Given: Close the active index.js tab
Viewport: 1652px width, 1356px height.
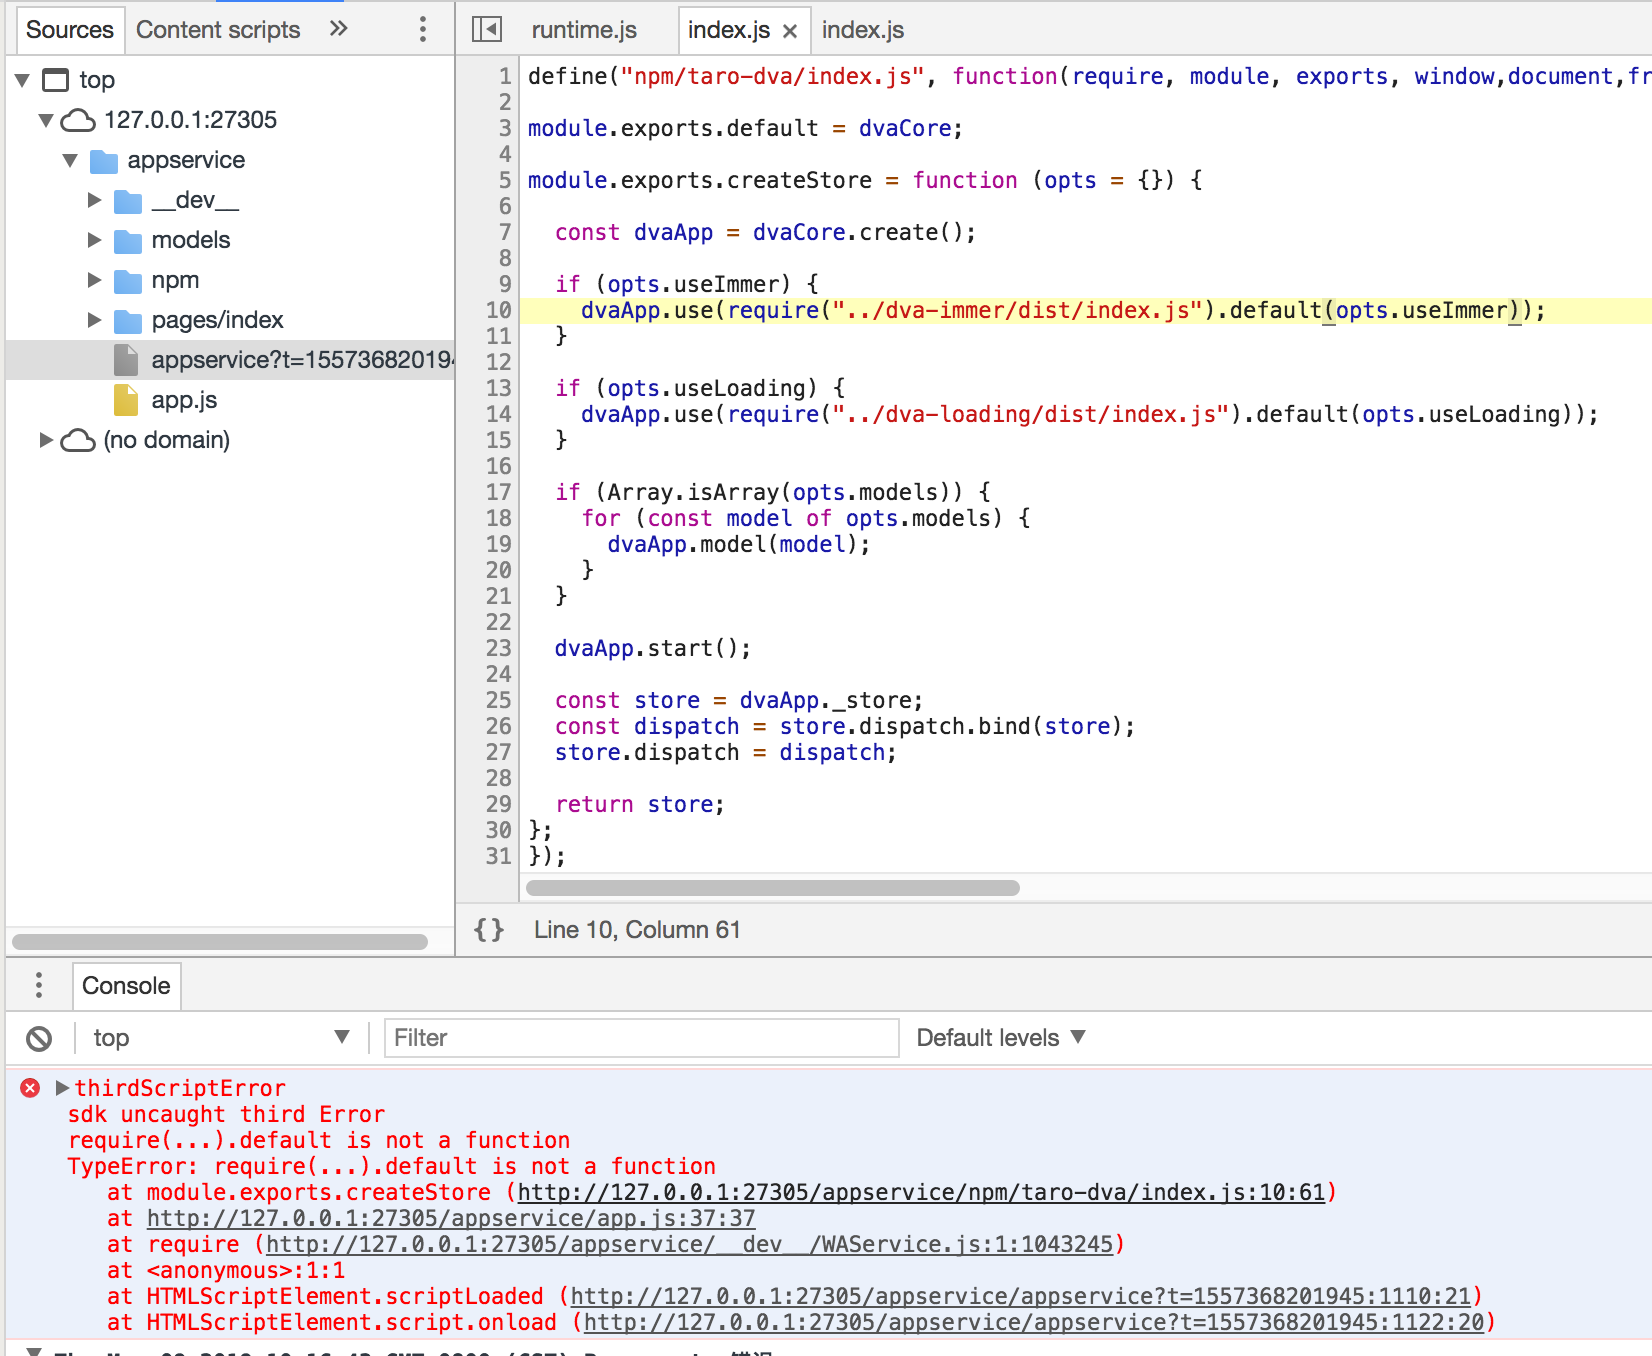Looking at the screenshot, I should pyautogui.click(x=790, y=31).
